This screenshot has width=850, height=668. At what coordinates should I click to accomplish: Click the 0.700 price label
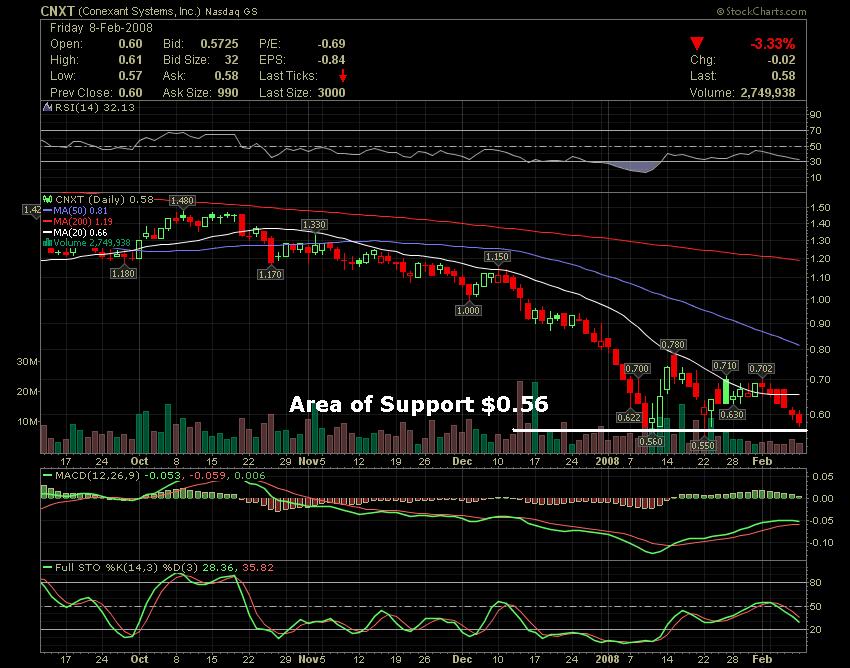(637, 369)
